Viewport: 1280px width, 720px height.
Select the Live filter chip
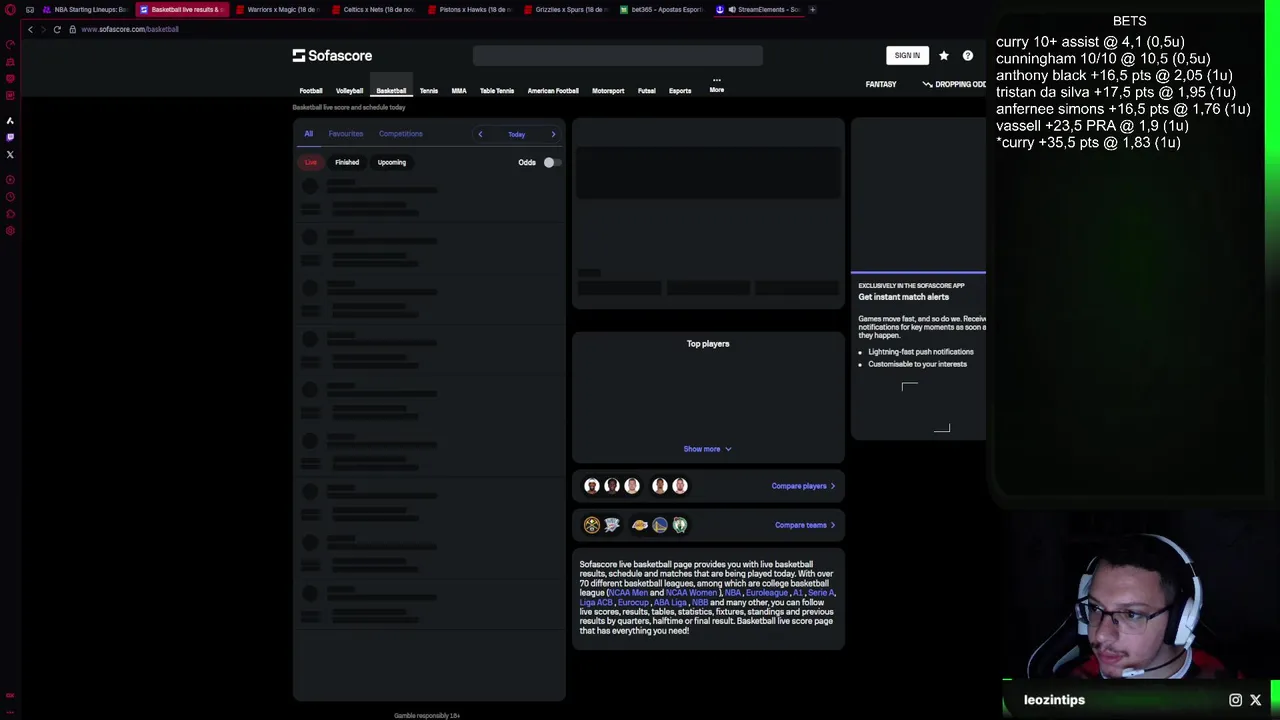point(311,162)
